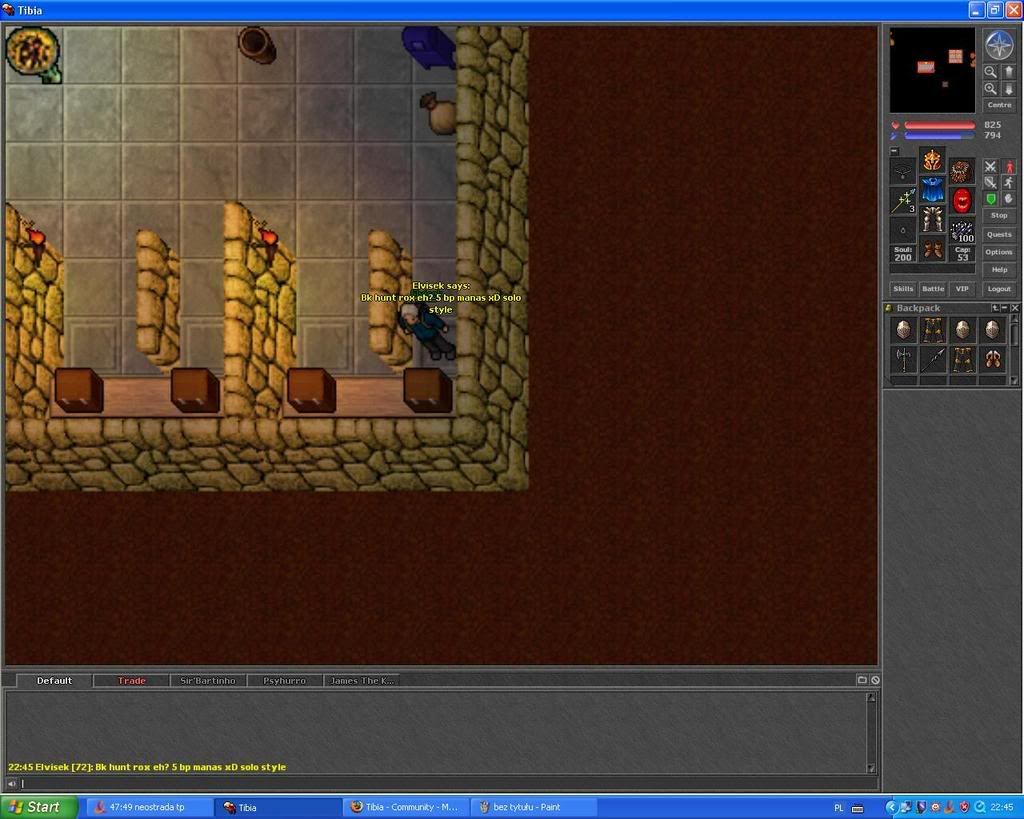
Task: Select defensive fight mode (green shield)
Action: pyautogui.click(x=991, y=199)
